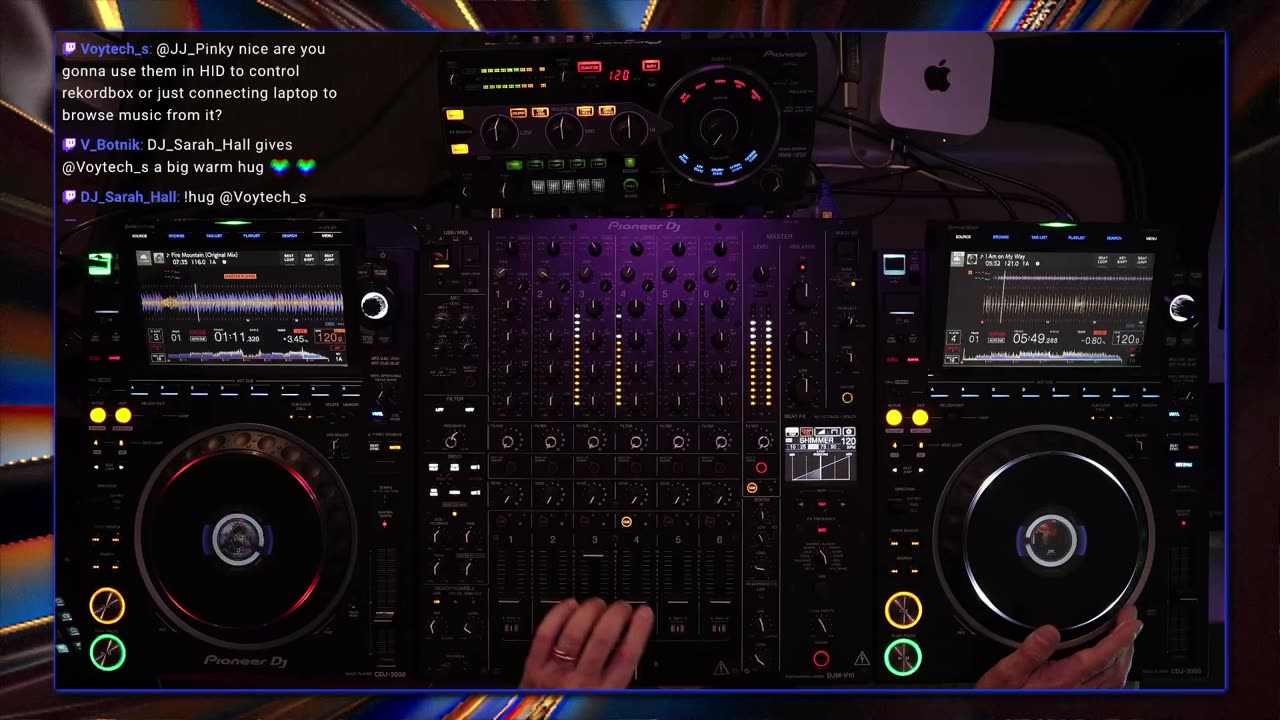Screen dimensions: 1280x720
Task: Tap BEAT LOOP on left CDJ touchscreen
Action: tap(289, 258)
